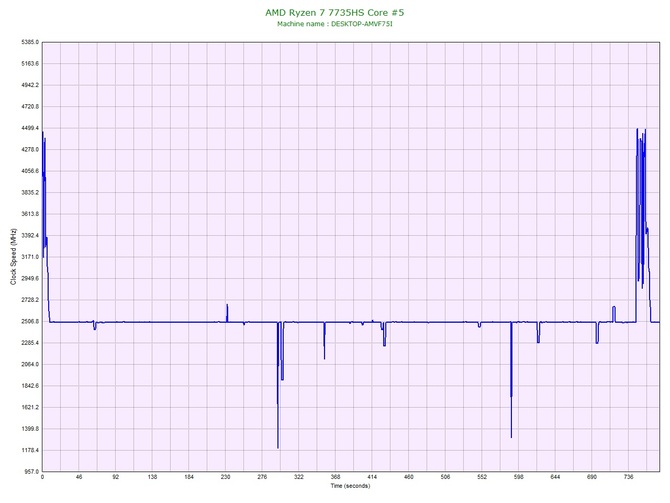This screenshot has width=670, height=503.
Task: Click the 1621.2 y-axis value
Action: 30,407
